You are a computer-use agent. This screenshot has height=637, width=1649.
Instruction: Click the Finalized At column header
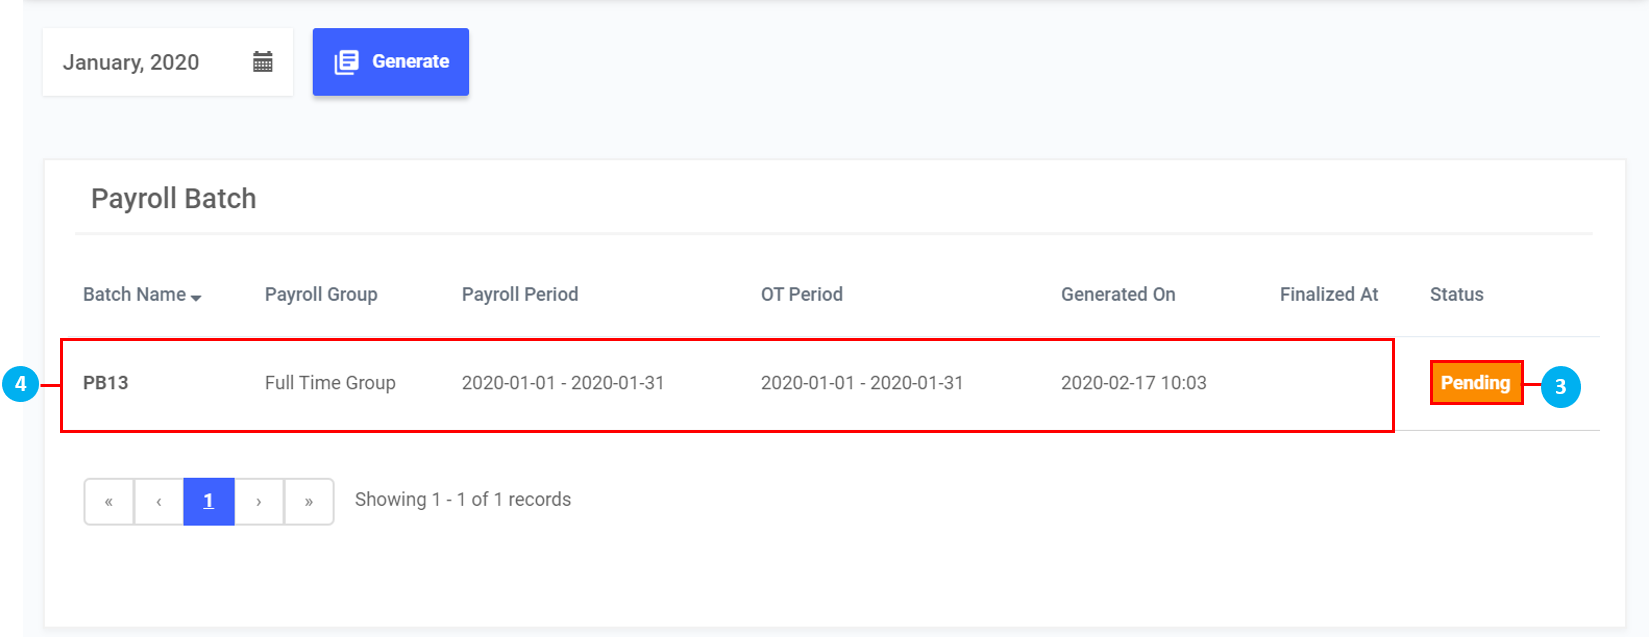(1329, 294)
